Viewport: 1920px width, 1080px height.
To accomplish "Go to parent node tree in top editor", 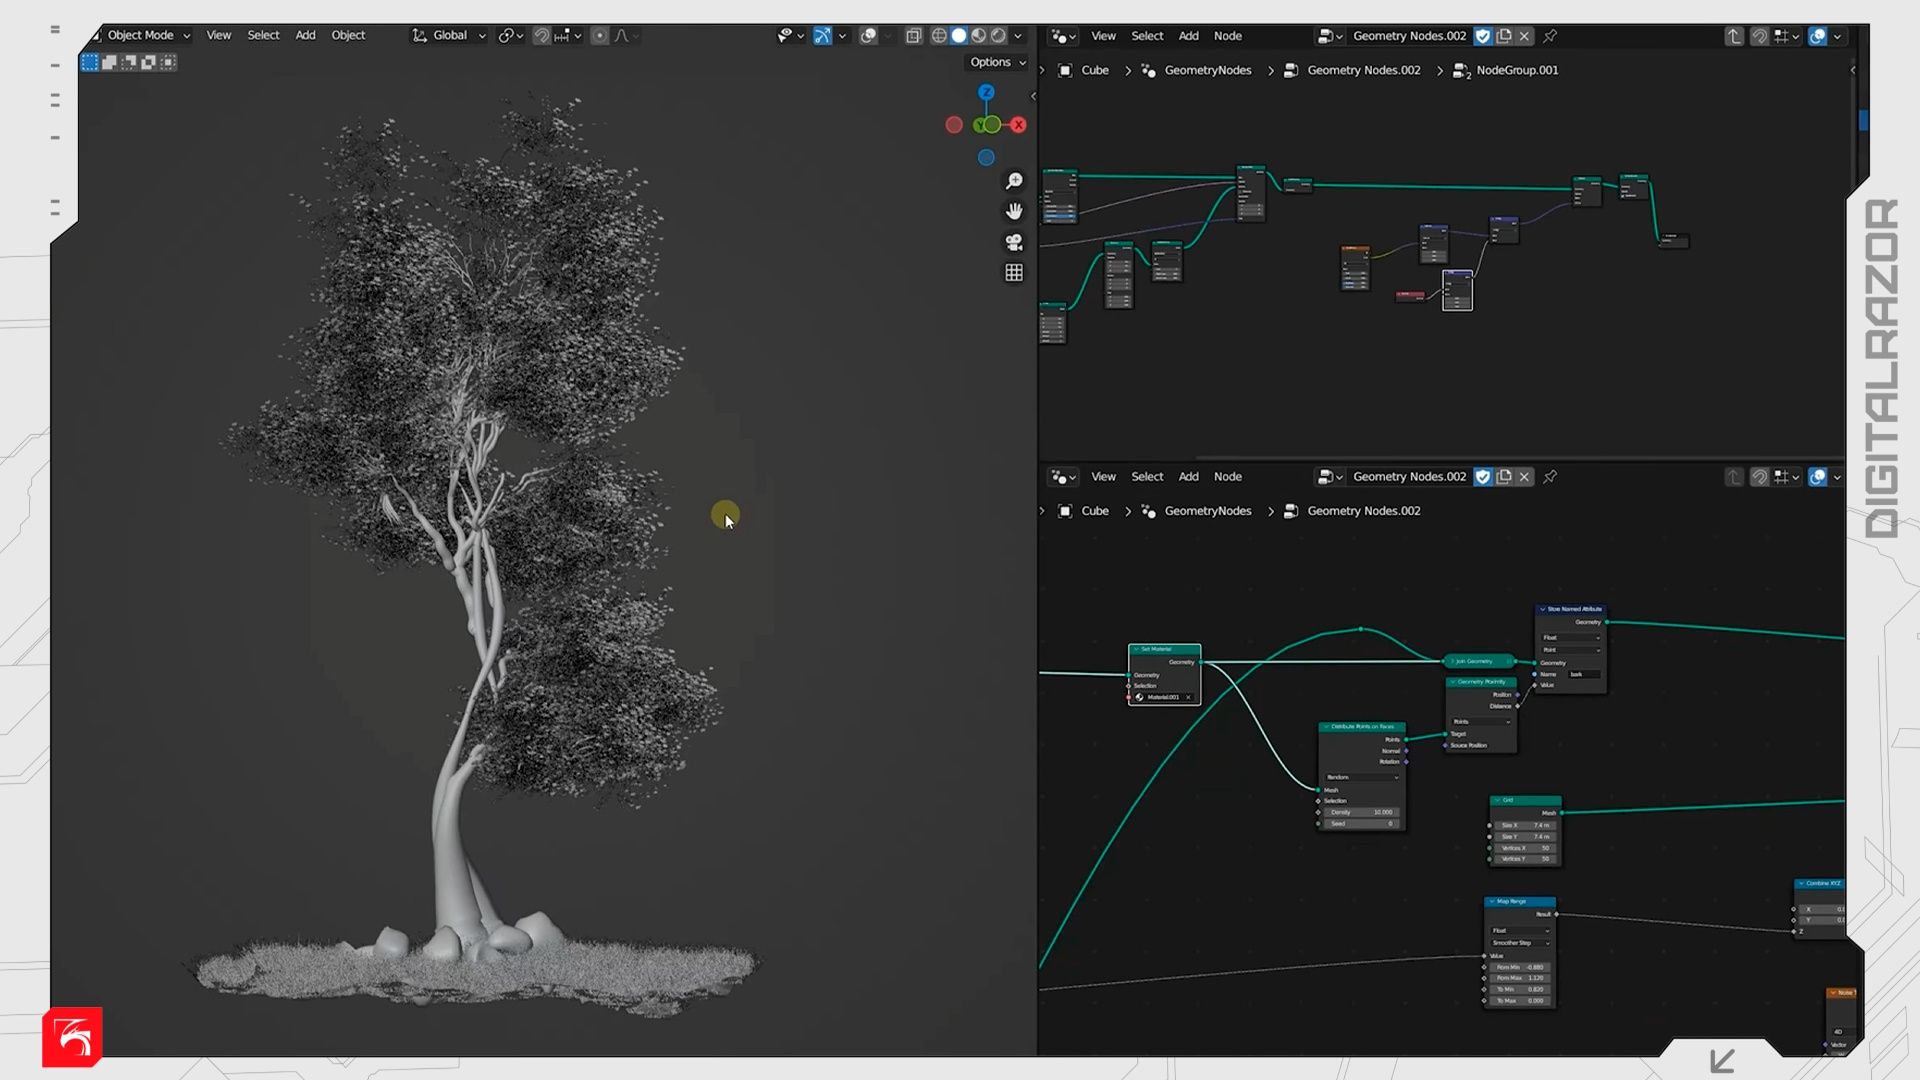I will [1734, 36].
